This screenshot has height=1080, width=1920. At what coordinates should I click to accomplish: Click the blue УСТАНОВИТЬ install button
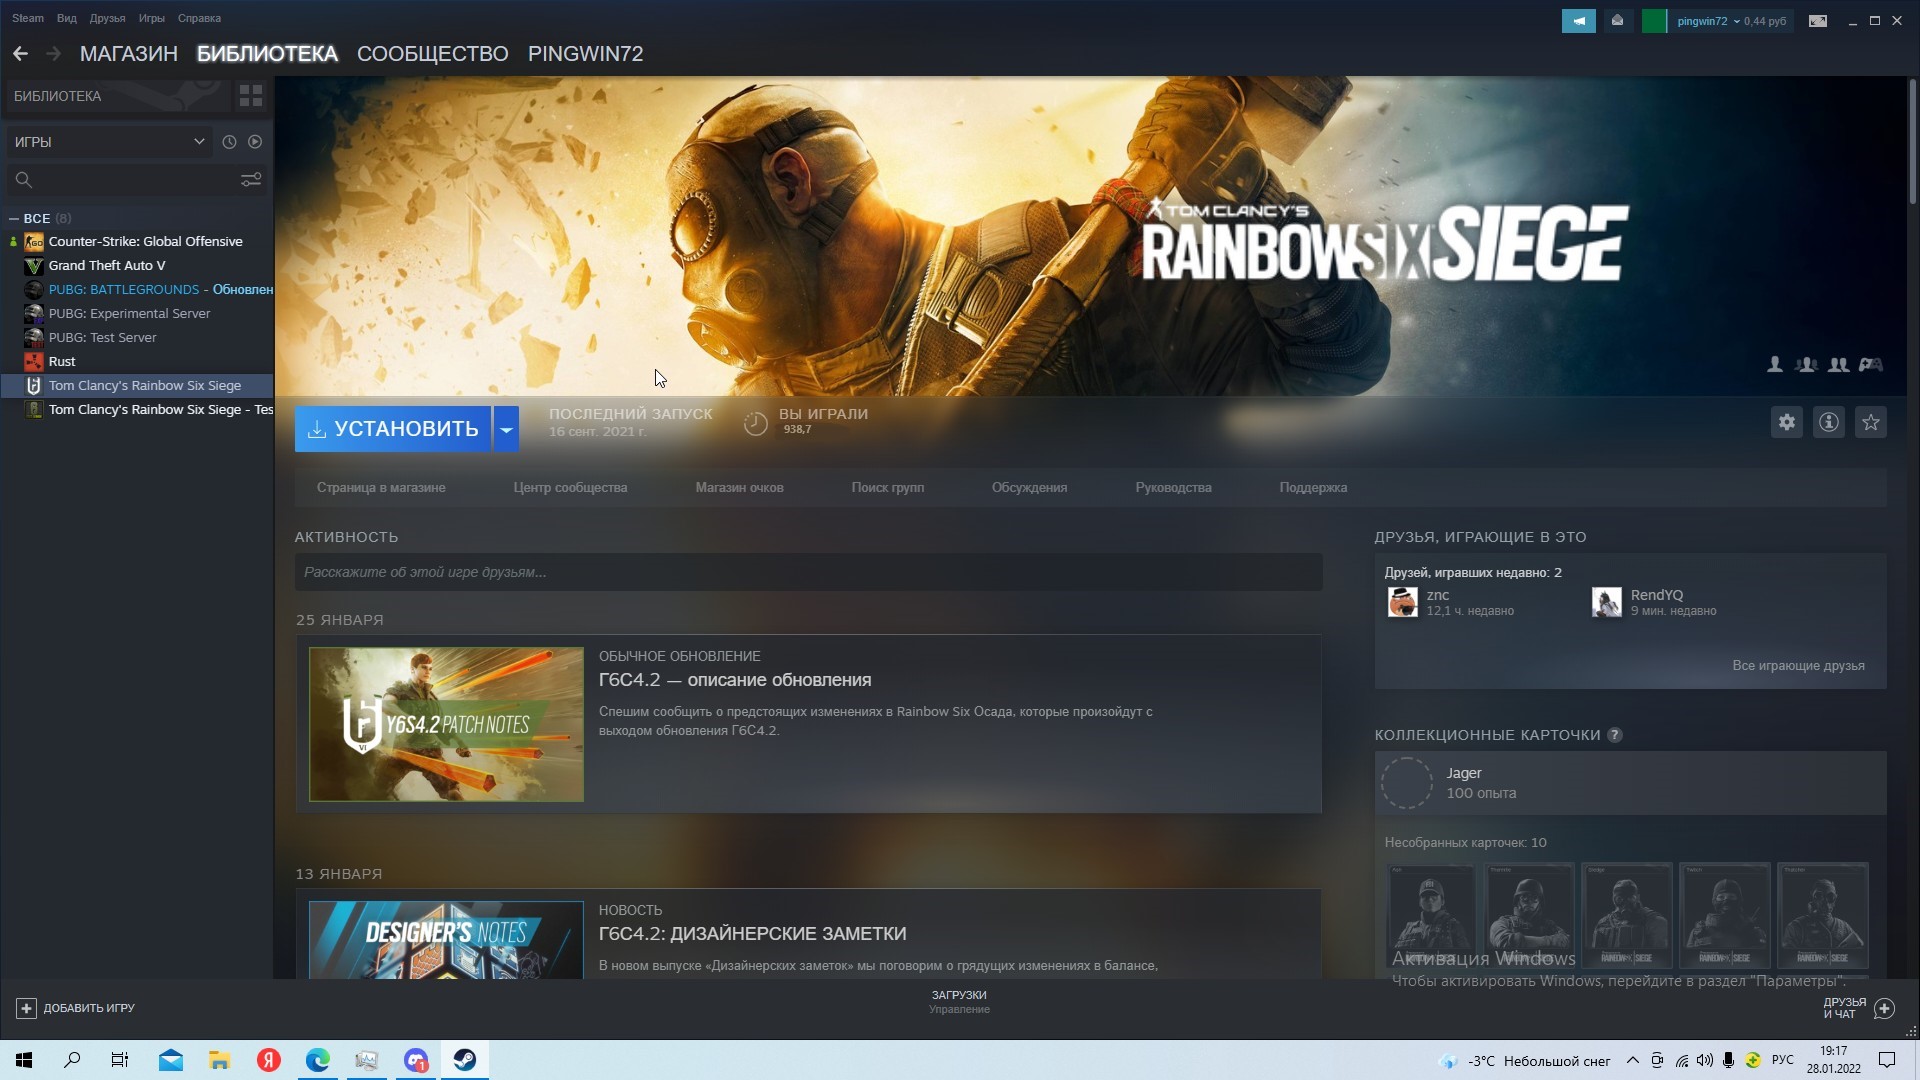pyautogui.click(x=393, y=429)
